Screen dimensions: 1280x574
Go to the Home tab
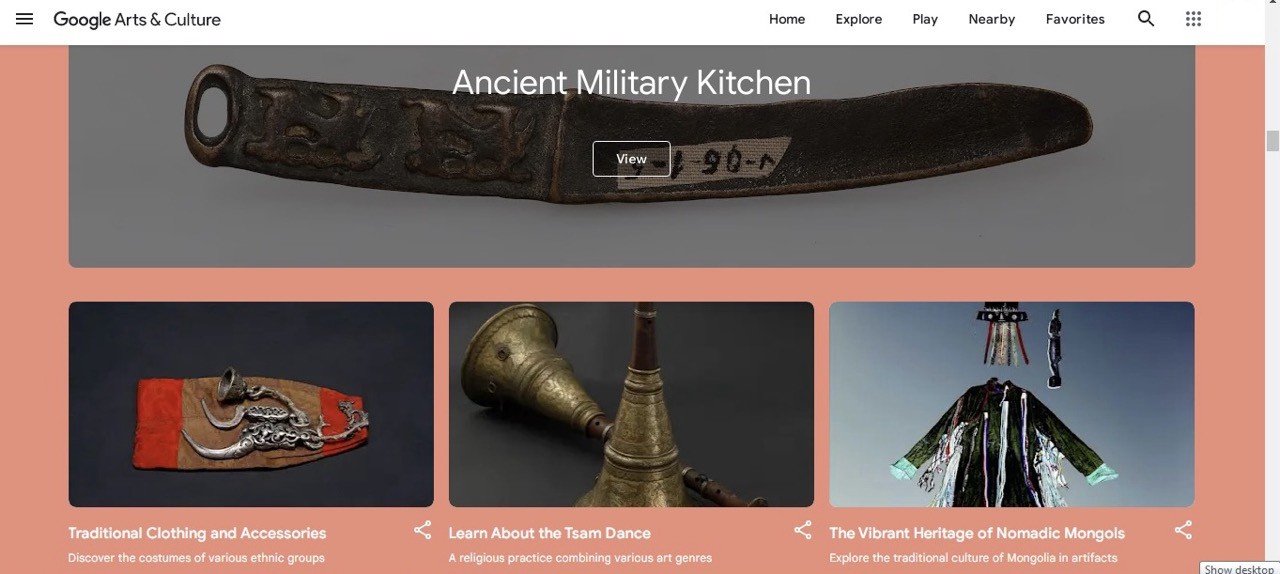click(787, 19)
